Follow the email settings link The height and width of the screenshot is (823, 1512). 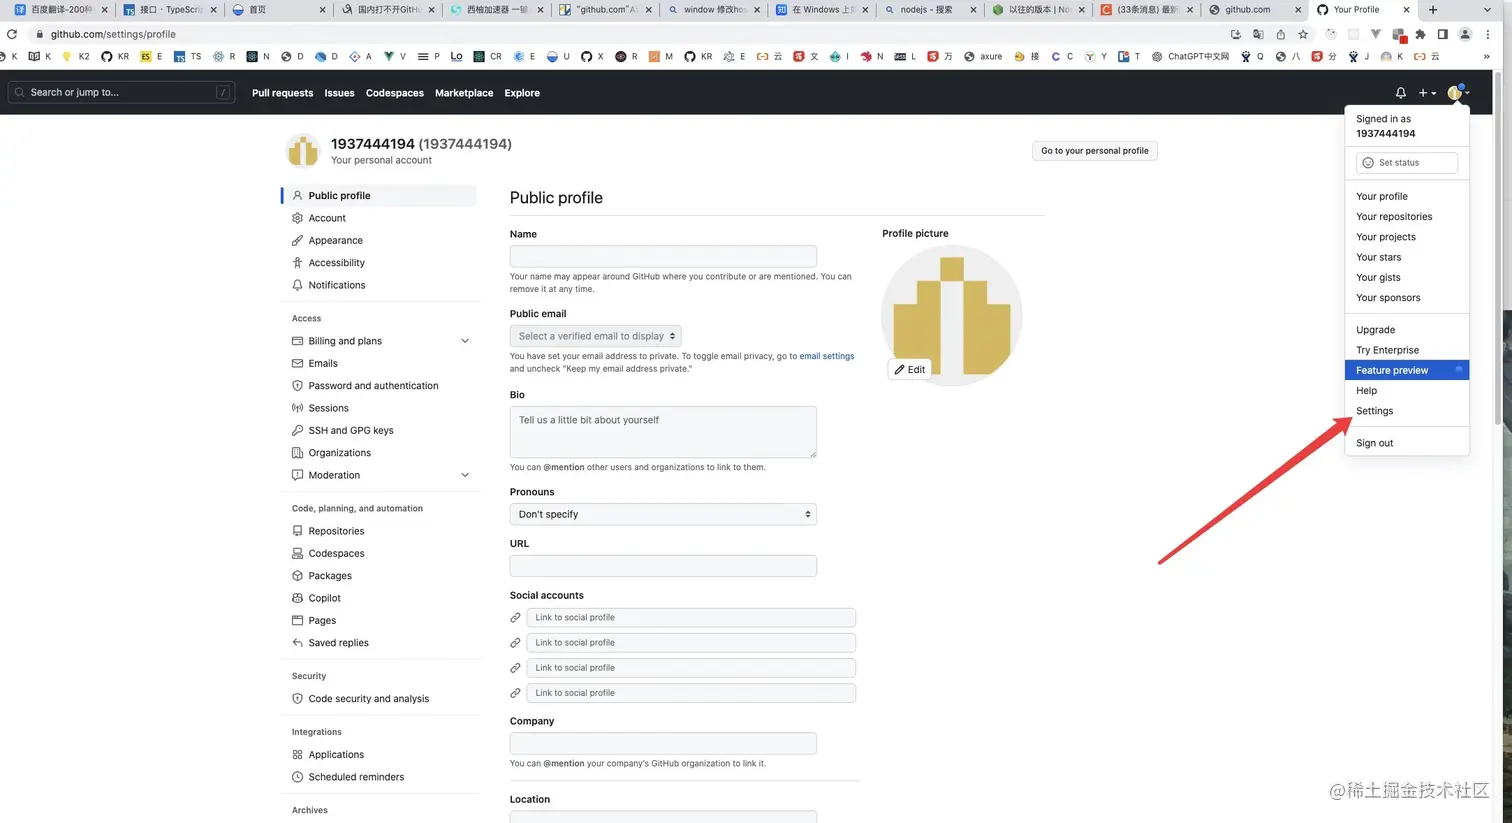click(826, 356)
